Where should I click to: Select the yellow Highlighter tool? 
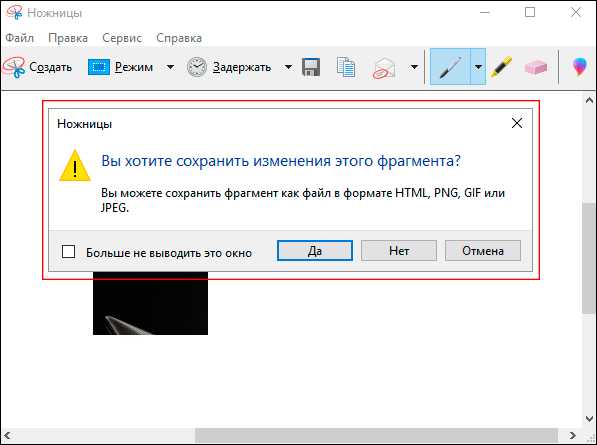coord(501,67)
